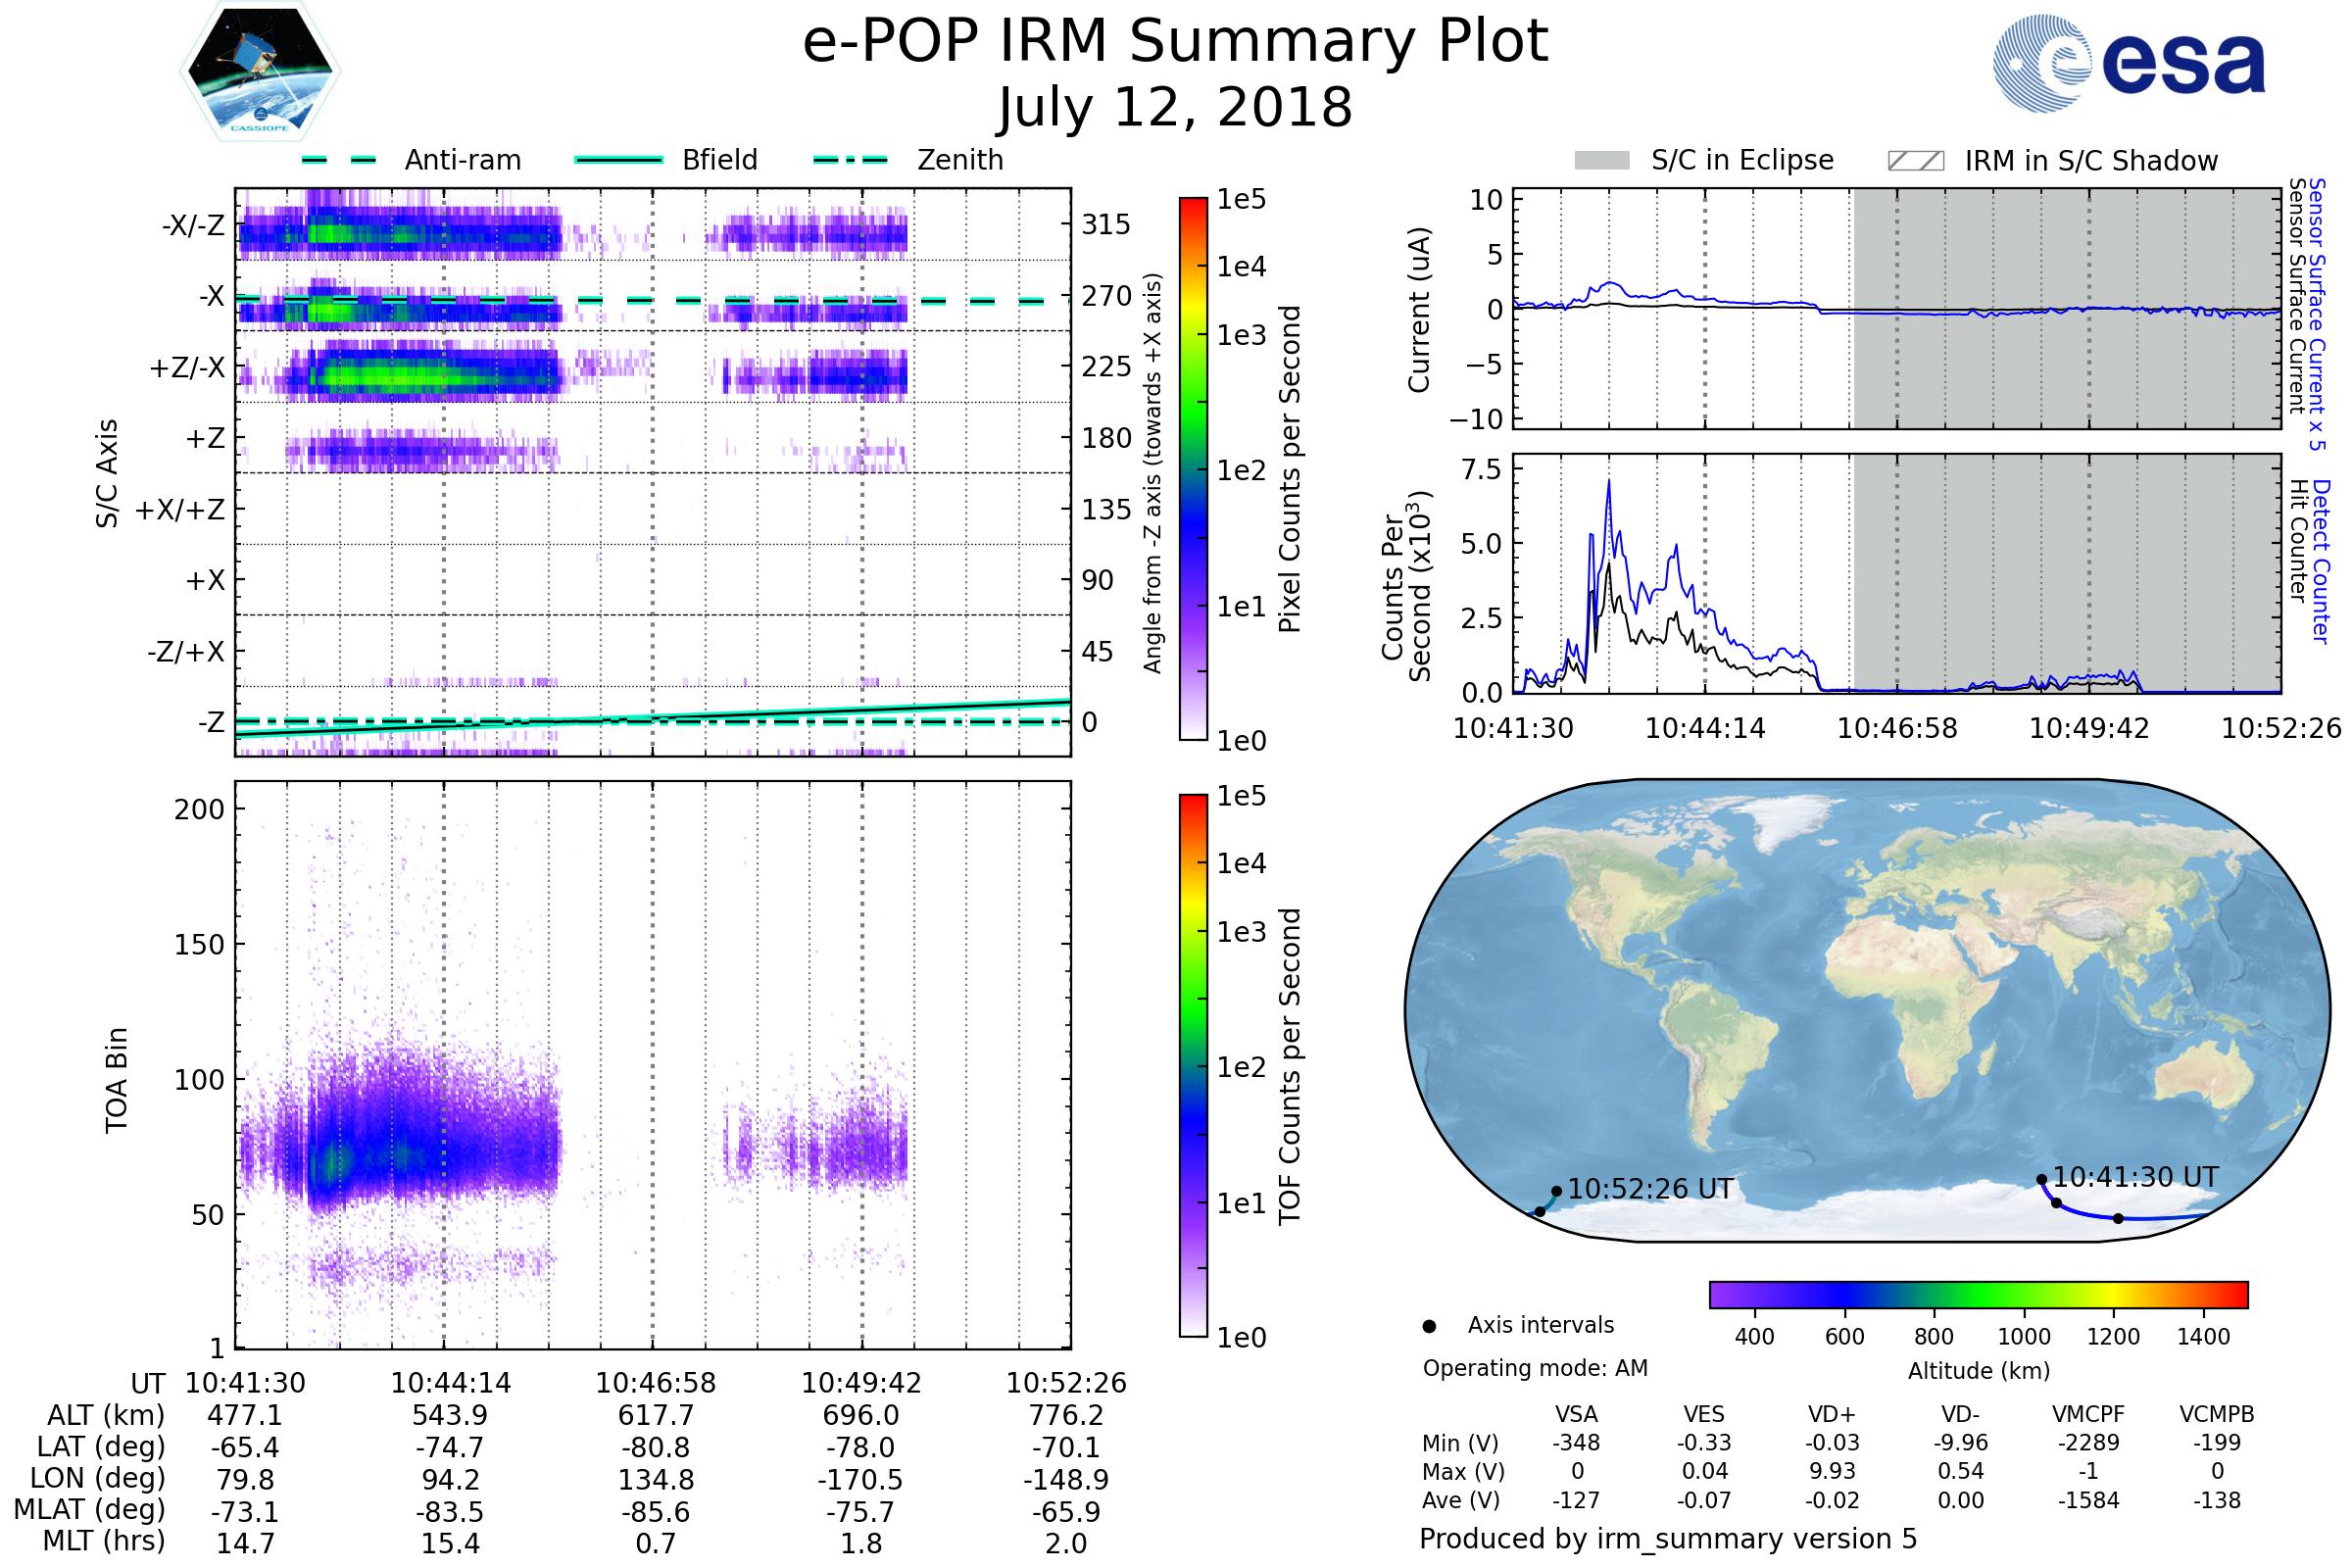
Task: Click the gray S/C in Eclipse legend patch
Action: [x=1601, y=161]
